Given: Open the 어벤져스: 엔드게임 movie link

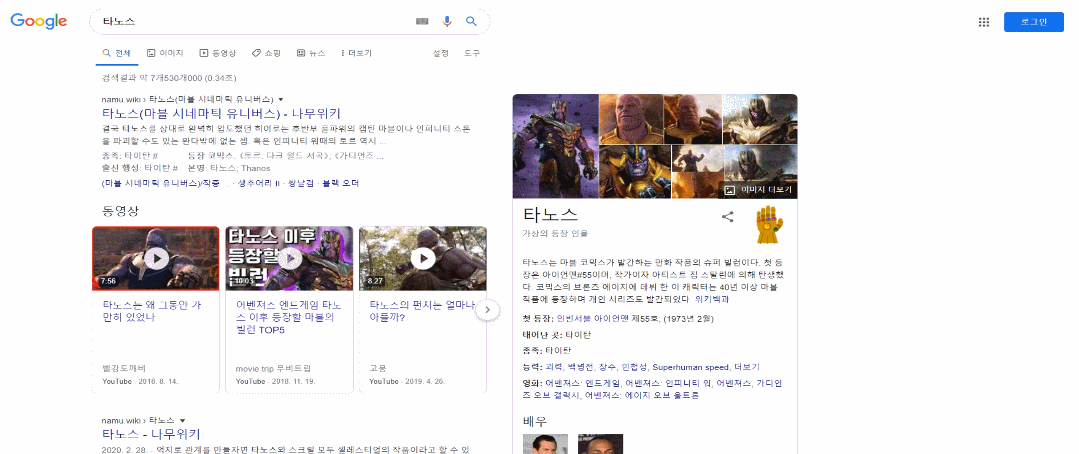Looking at the screenshot, I should click(x=585, y=383).
